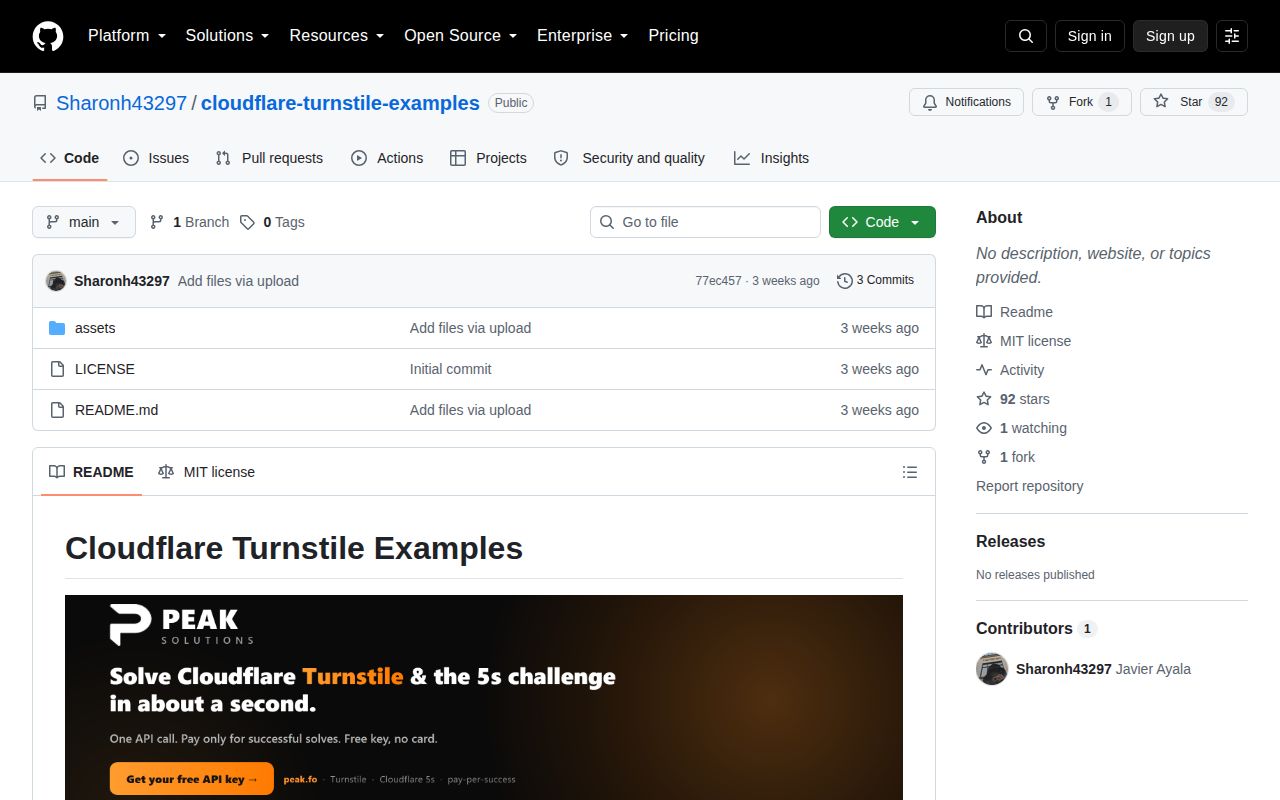Click the assets folder icon
The height and width of the screenshot is (800, 1280).
[x=57, y=328]
